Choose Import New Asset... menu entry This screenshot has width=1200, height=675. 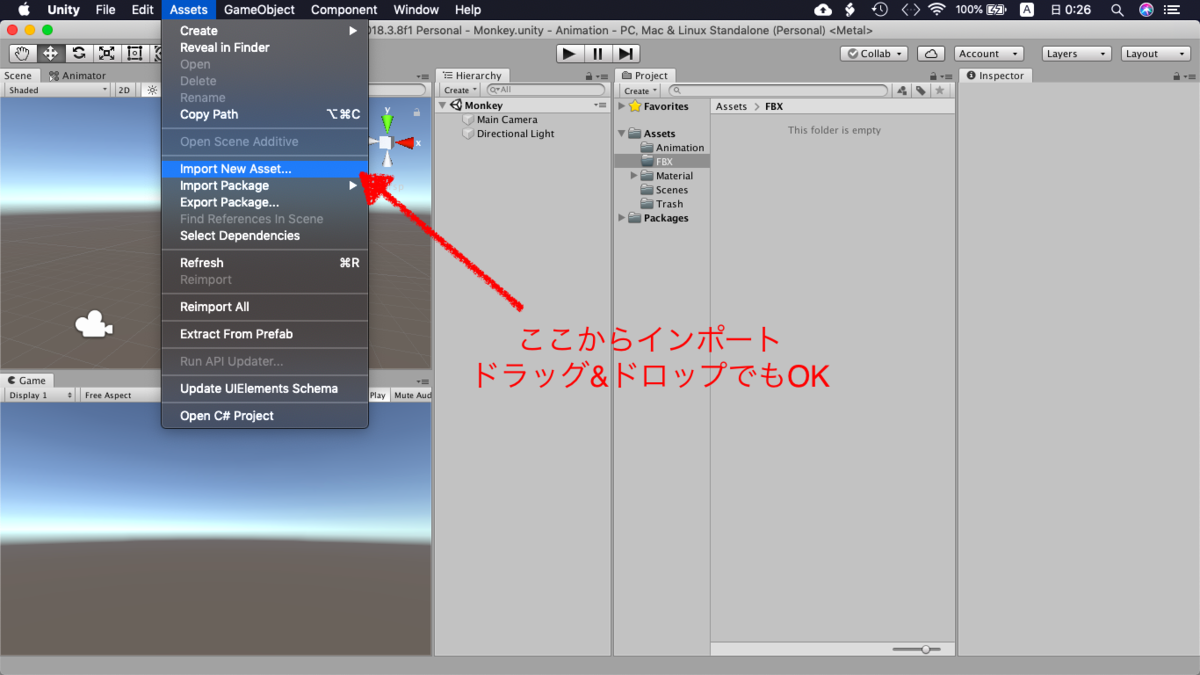point(265,169)
